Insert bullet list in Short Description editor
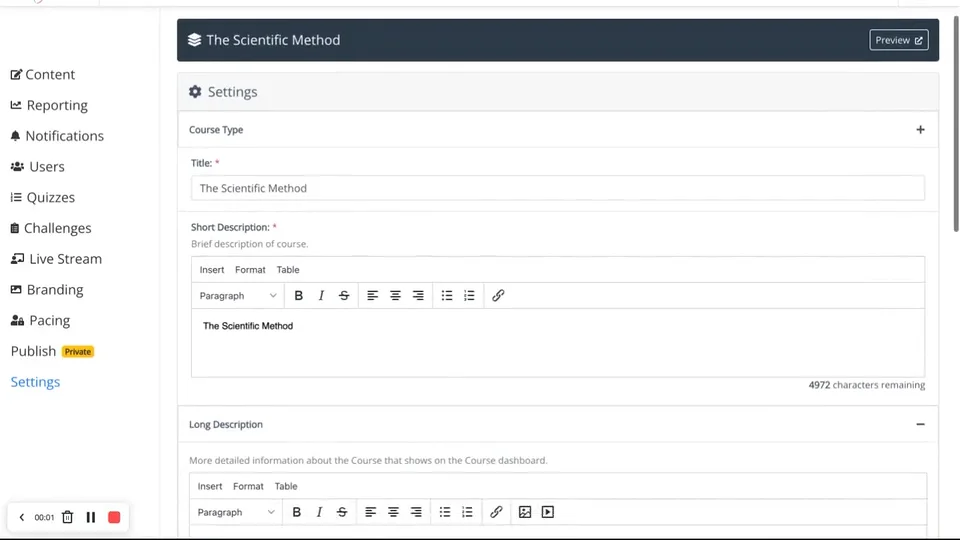This screenshot has width=960, height=540. (x=447, y=296)
